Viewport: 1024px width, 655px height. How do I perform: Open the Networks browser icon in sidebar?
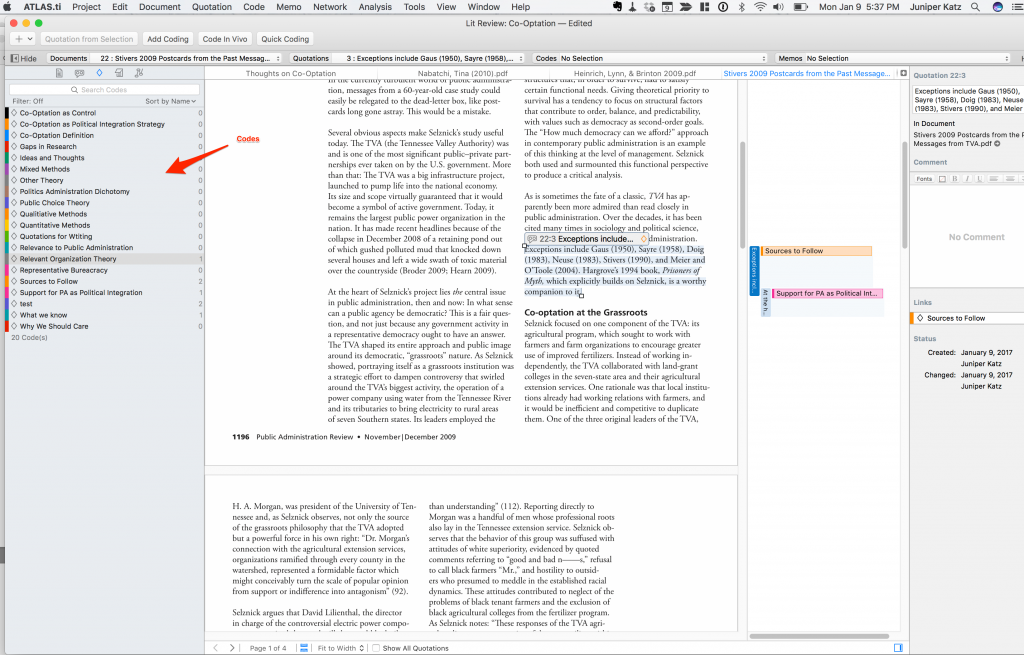139,73
